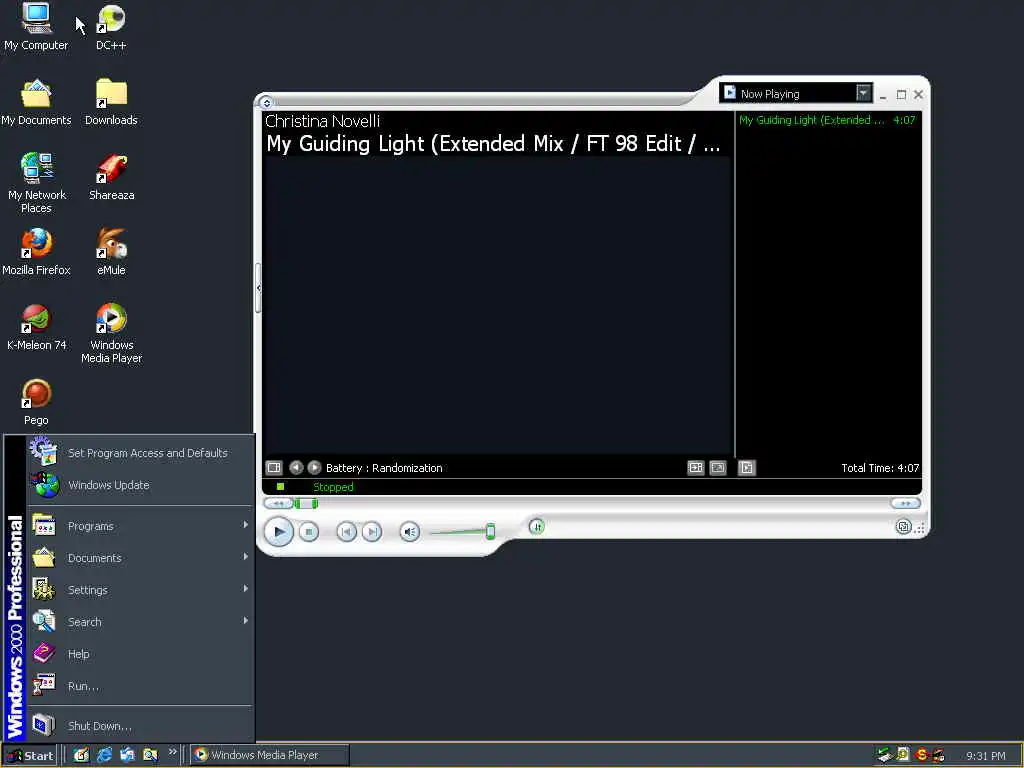Click the view full screen icon
The image size is (1024, 768).
pyautogui.click(x=718, y=468)
